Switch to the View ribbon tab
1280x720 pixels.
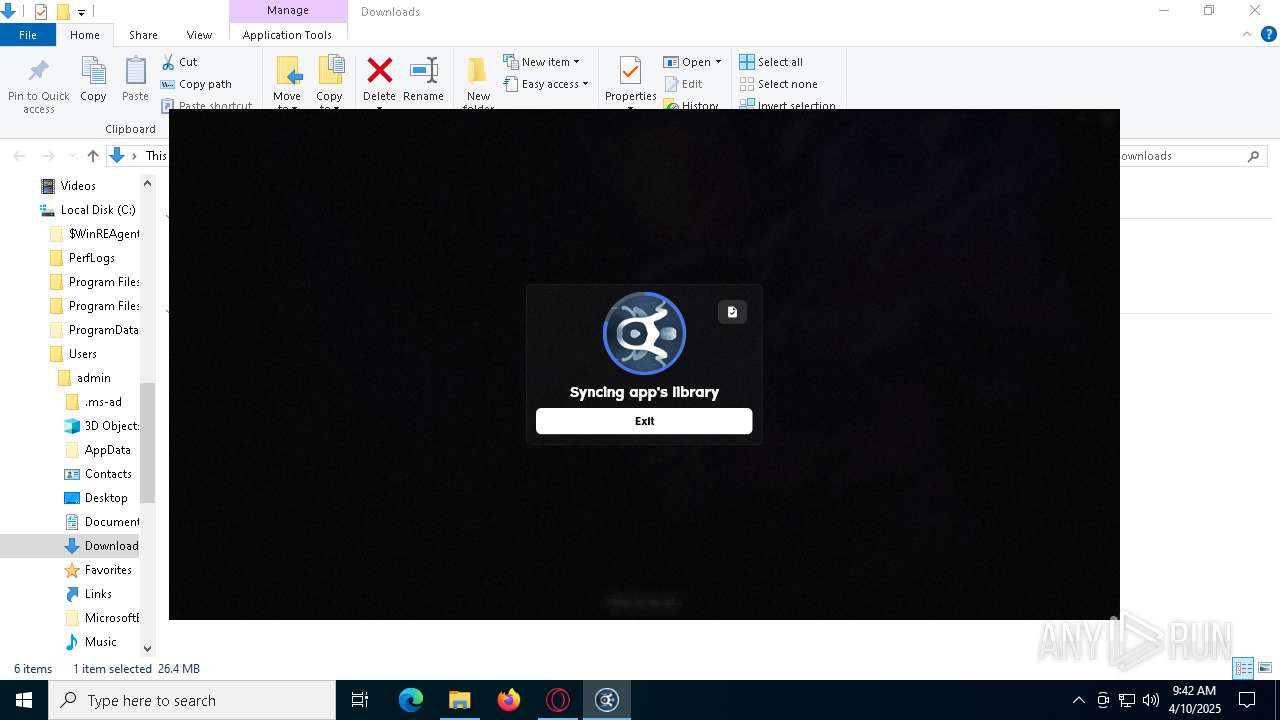(x=199, y=35)
